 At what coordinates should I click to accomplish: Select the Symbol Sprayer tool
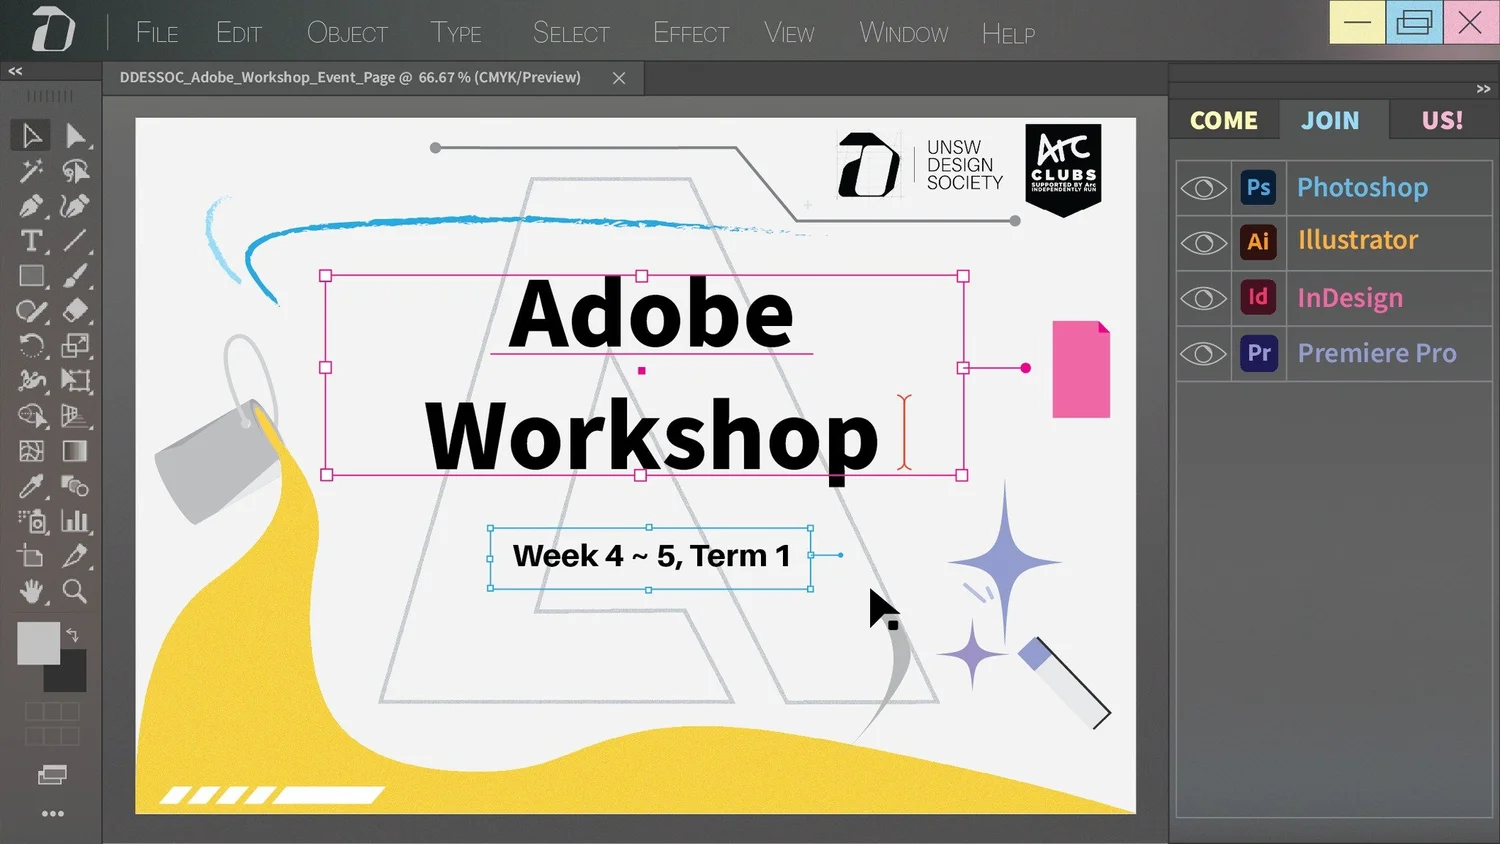pyautogui.click(x=31, y=521)
